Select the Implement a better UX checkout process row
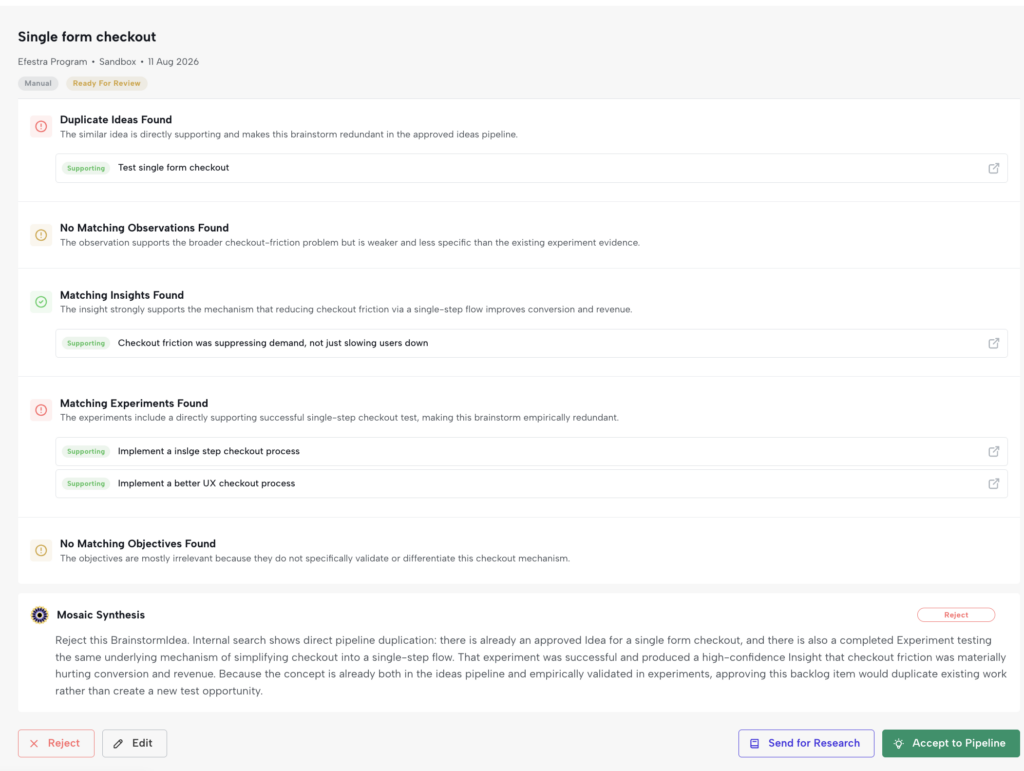1024x771 pixels. [531, 484]
